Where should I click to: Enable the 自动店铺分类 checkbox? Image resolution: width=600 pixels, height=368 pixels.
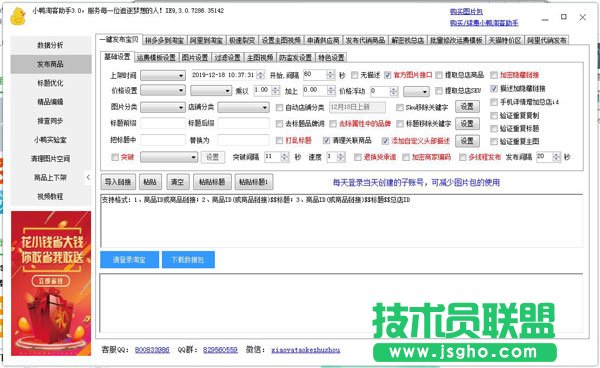point(279,108)
